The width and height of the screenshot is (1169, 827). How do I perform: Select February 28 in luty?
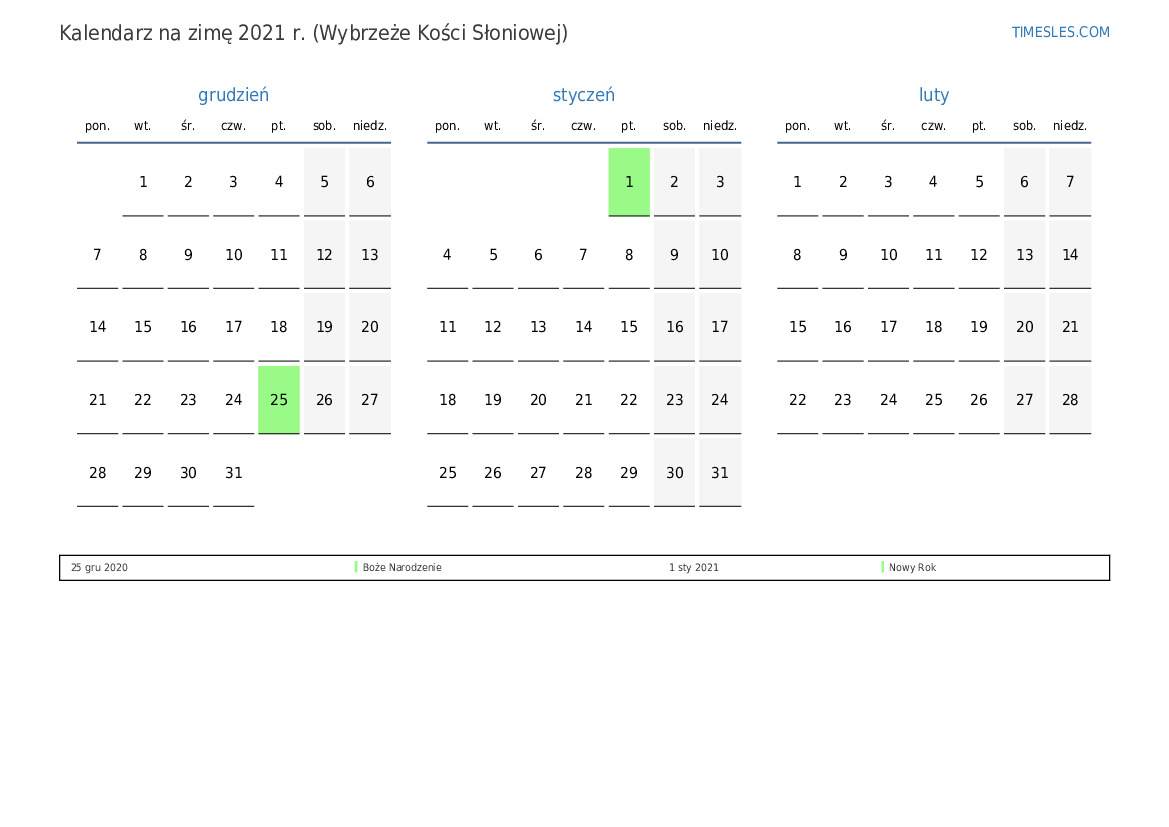[1070, 400]
